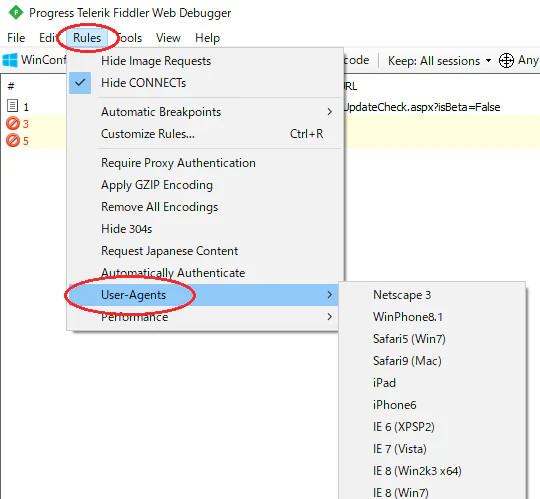Click the Fiddler app logo icon
The height and width of the screenshot is (499, 540).
16,13
